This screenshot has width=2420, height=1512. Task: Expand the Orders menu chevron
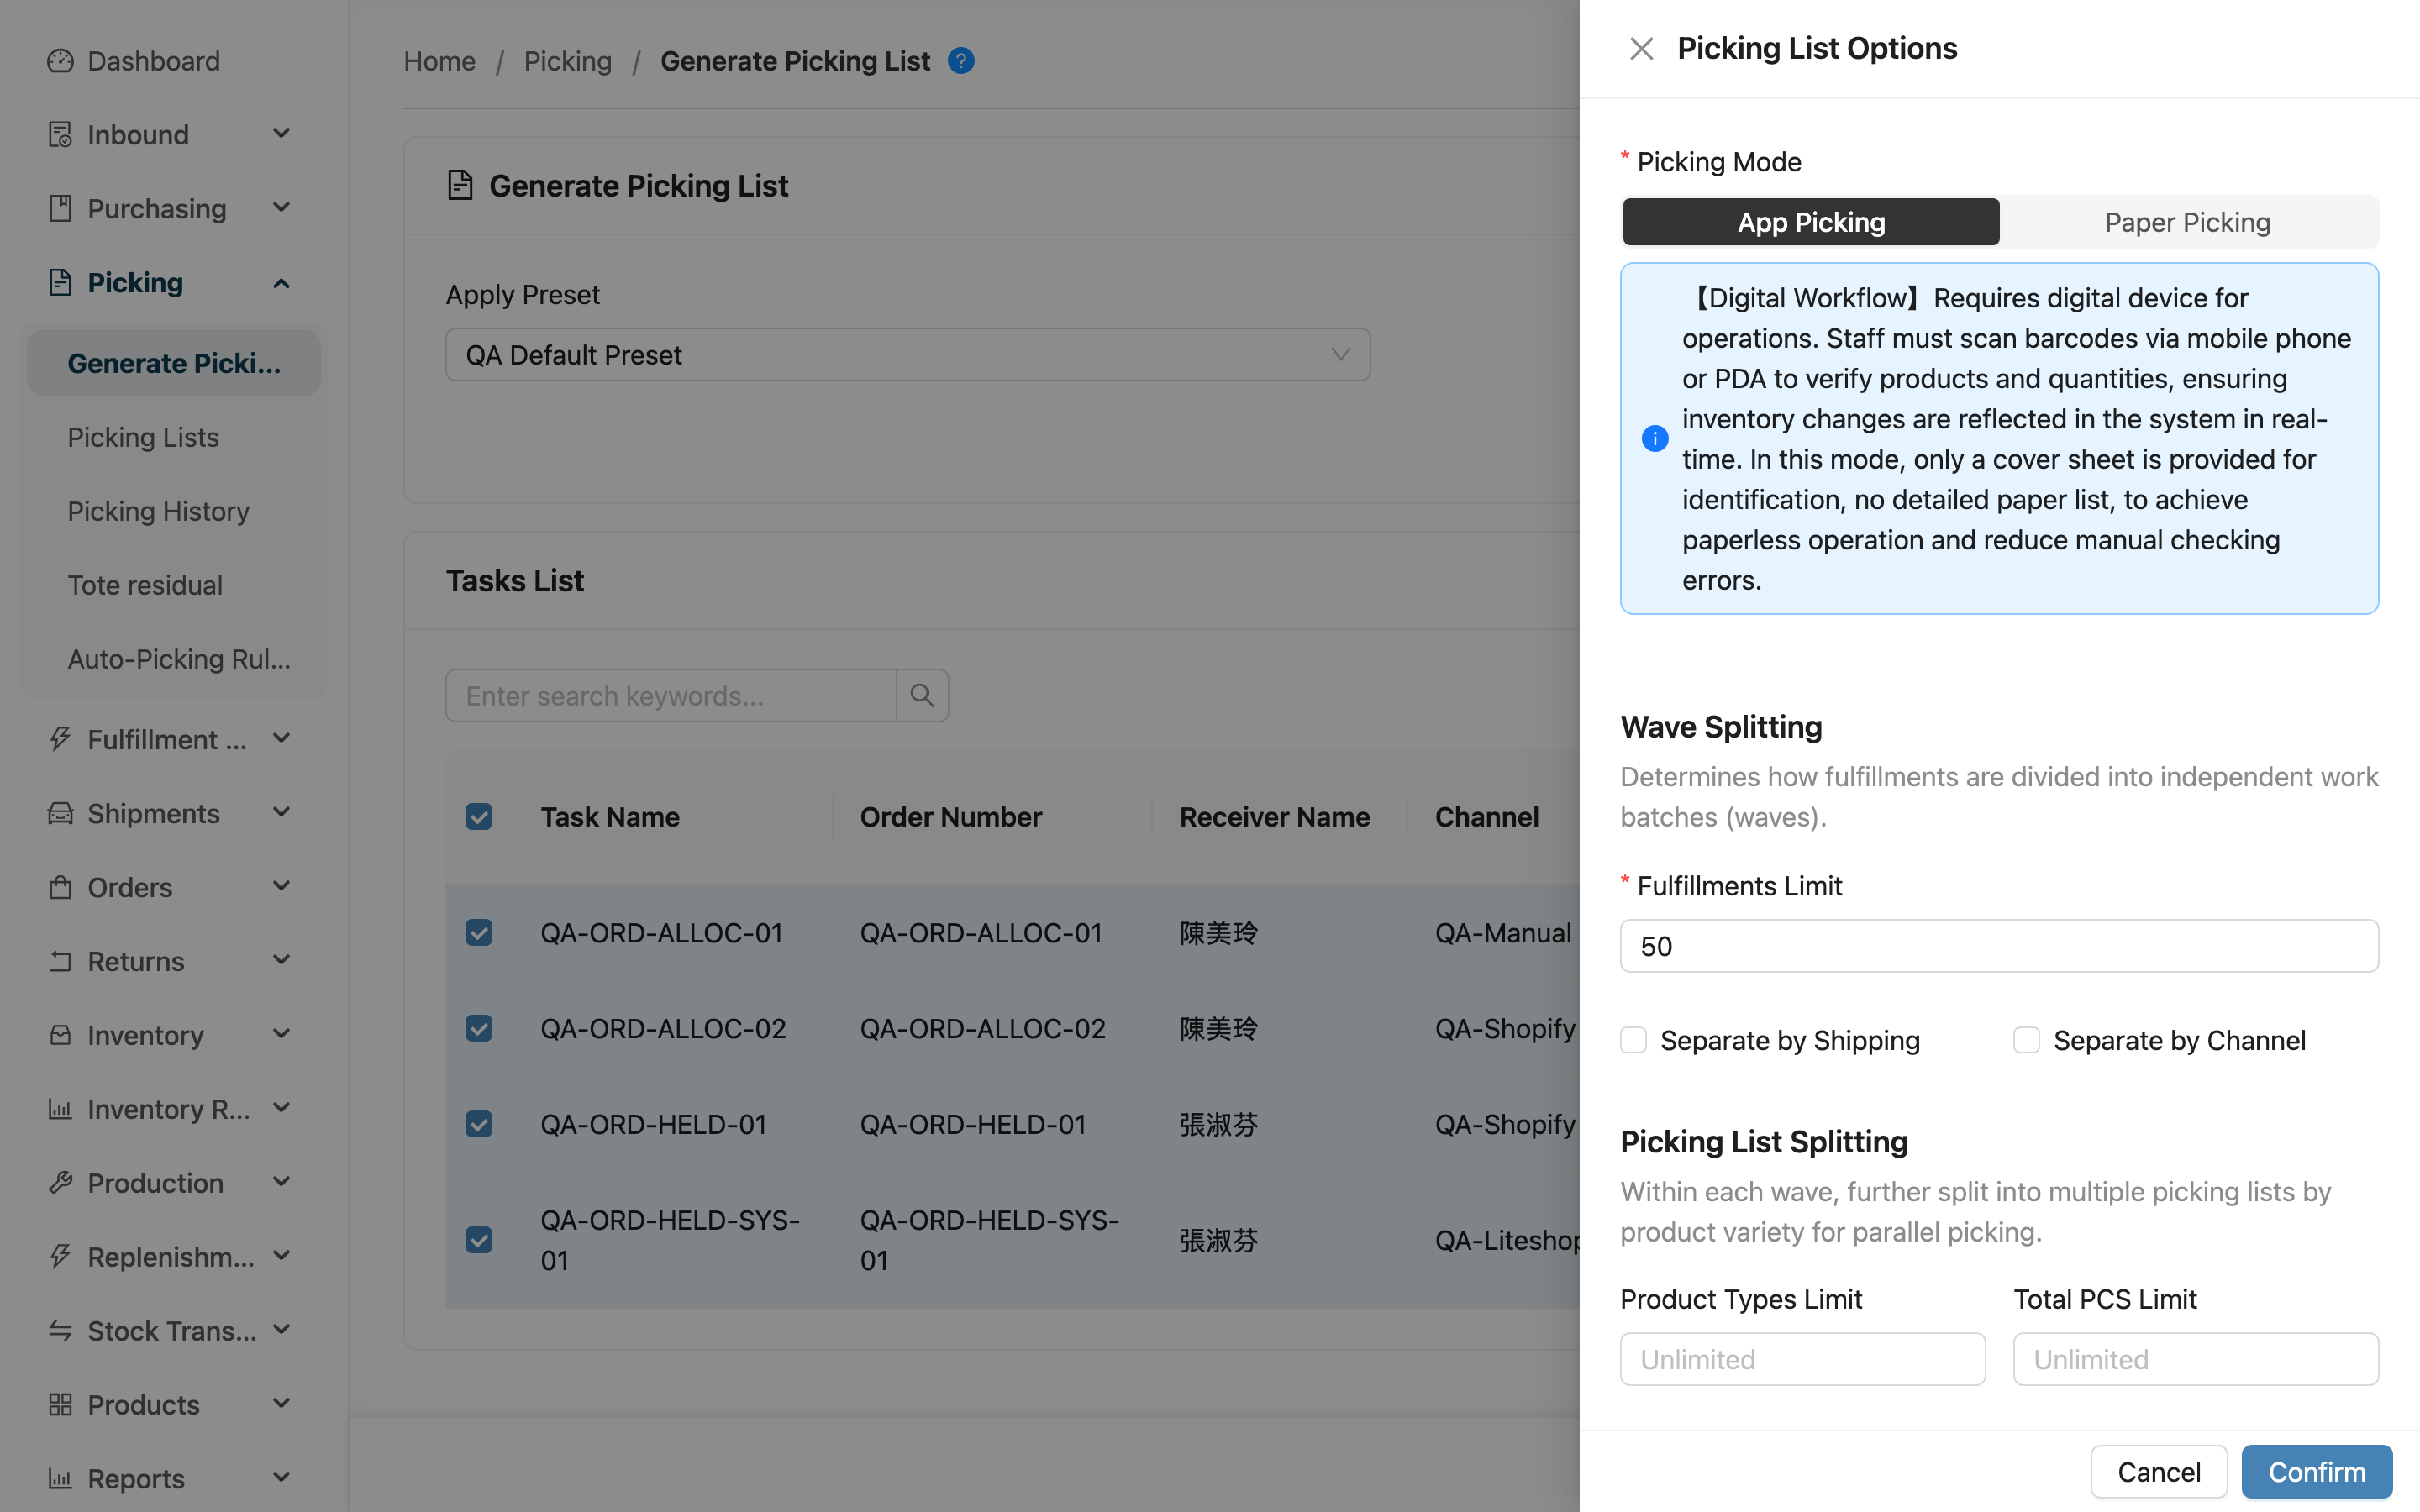coord(282,885)
